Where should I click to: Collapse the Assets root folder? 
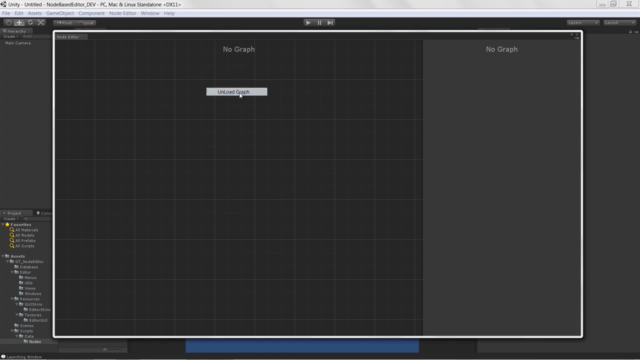coord(3,256)
